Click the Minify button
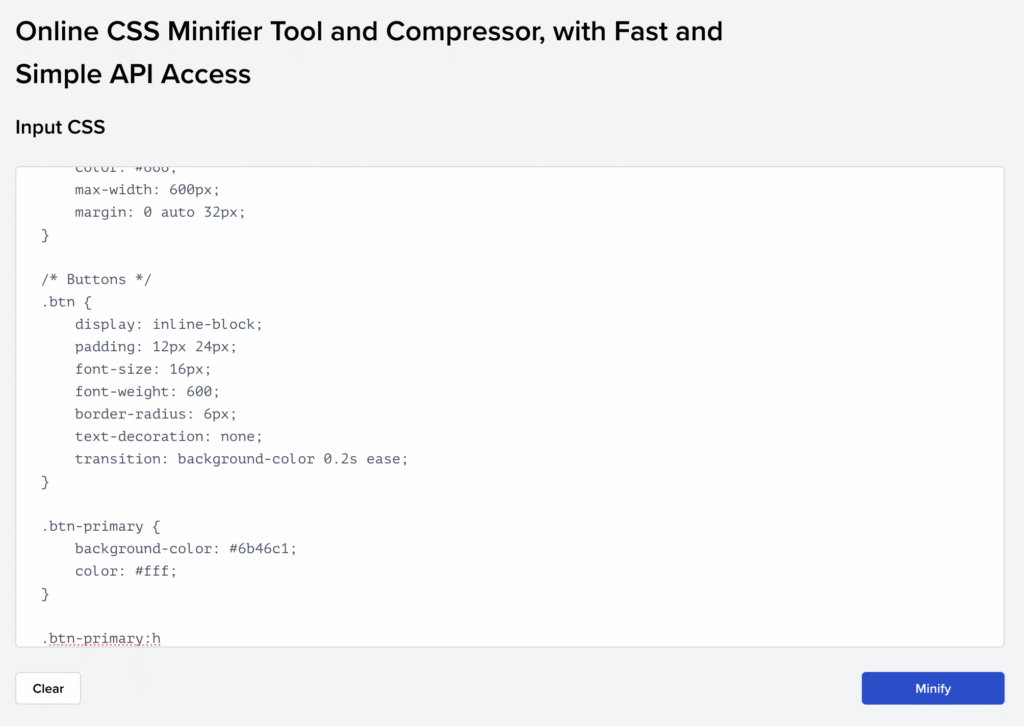Image resolution: width=1024 pixels, height=726 pixels. pyautogui.click(x=931, y=688)
